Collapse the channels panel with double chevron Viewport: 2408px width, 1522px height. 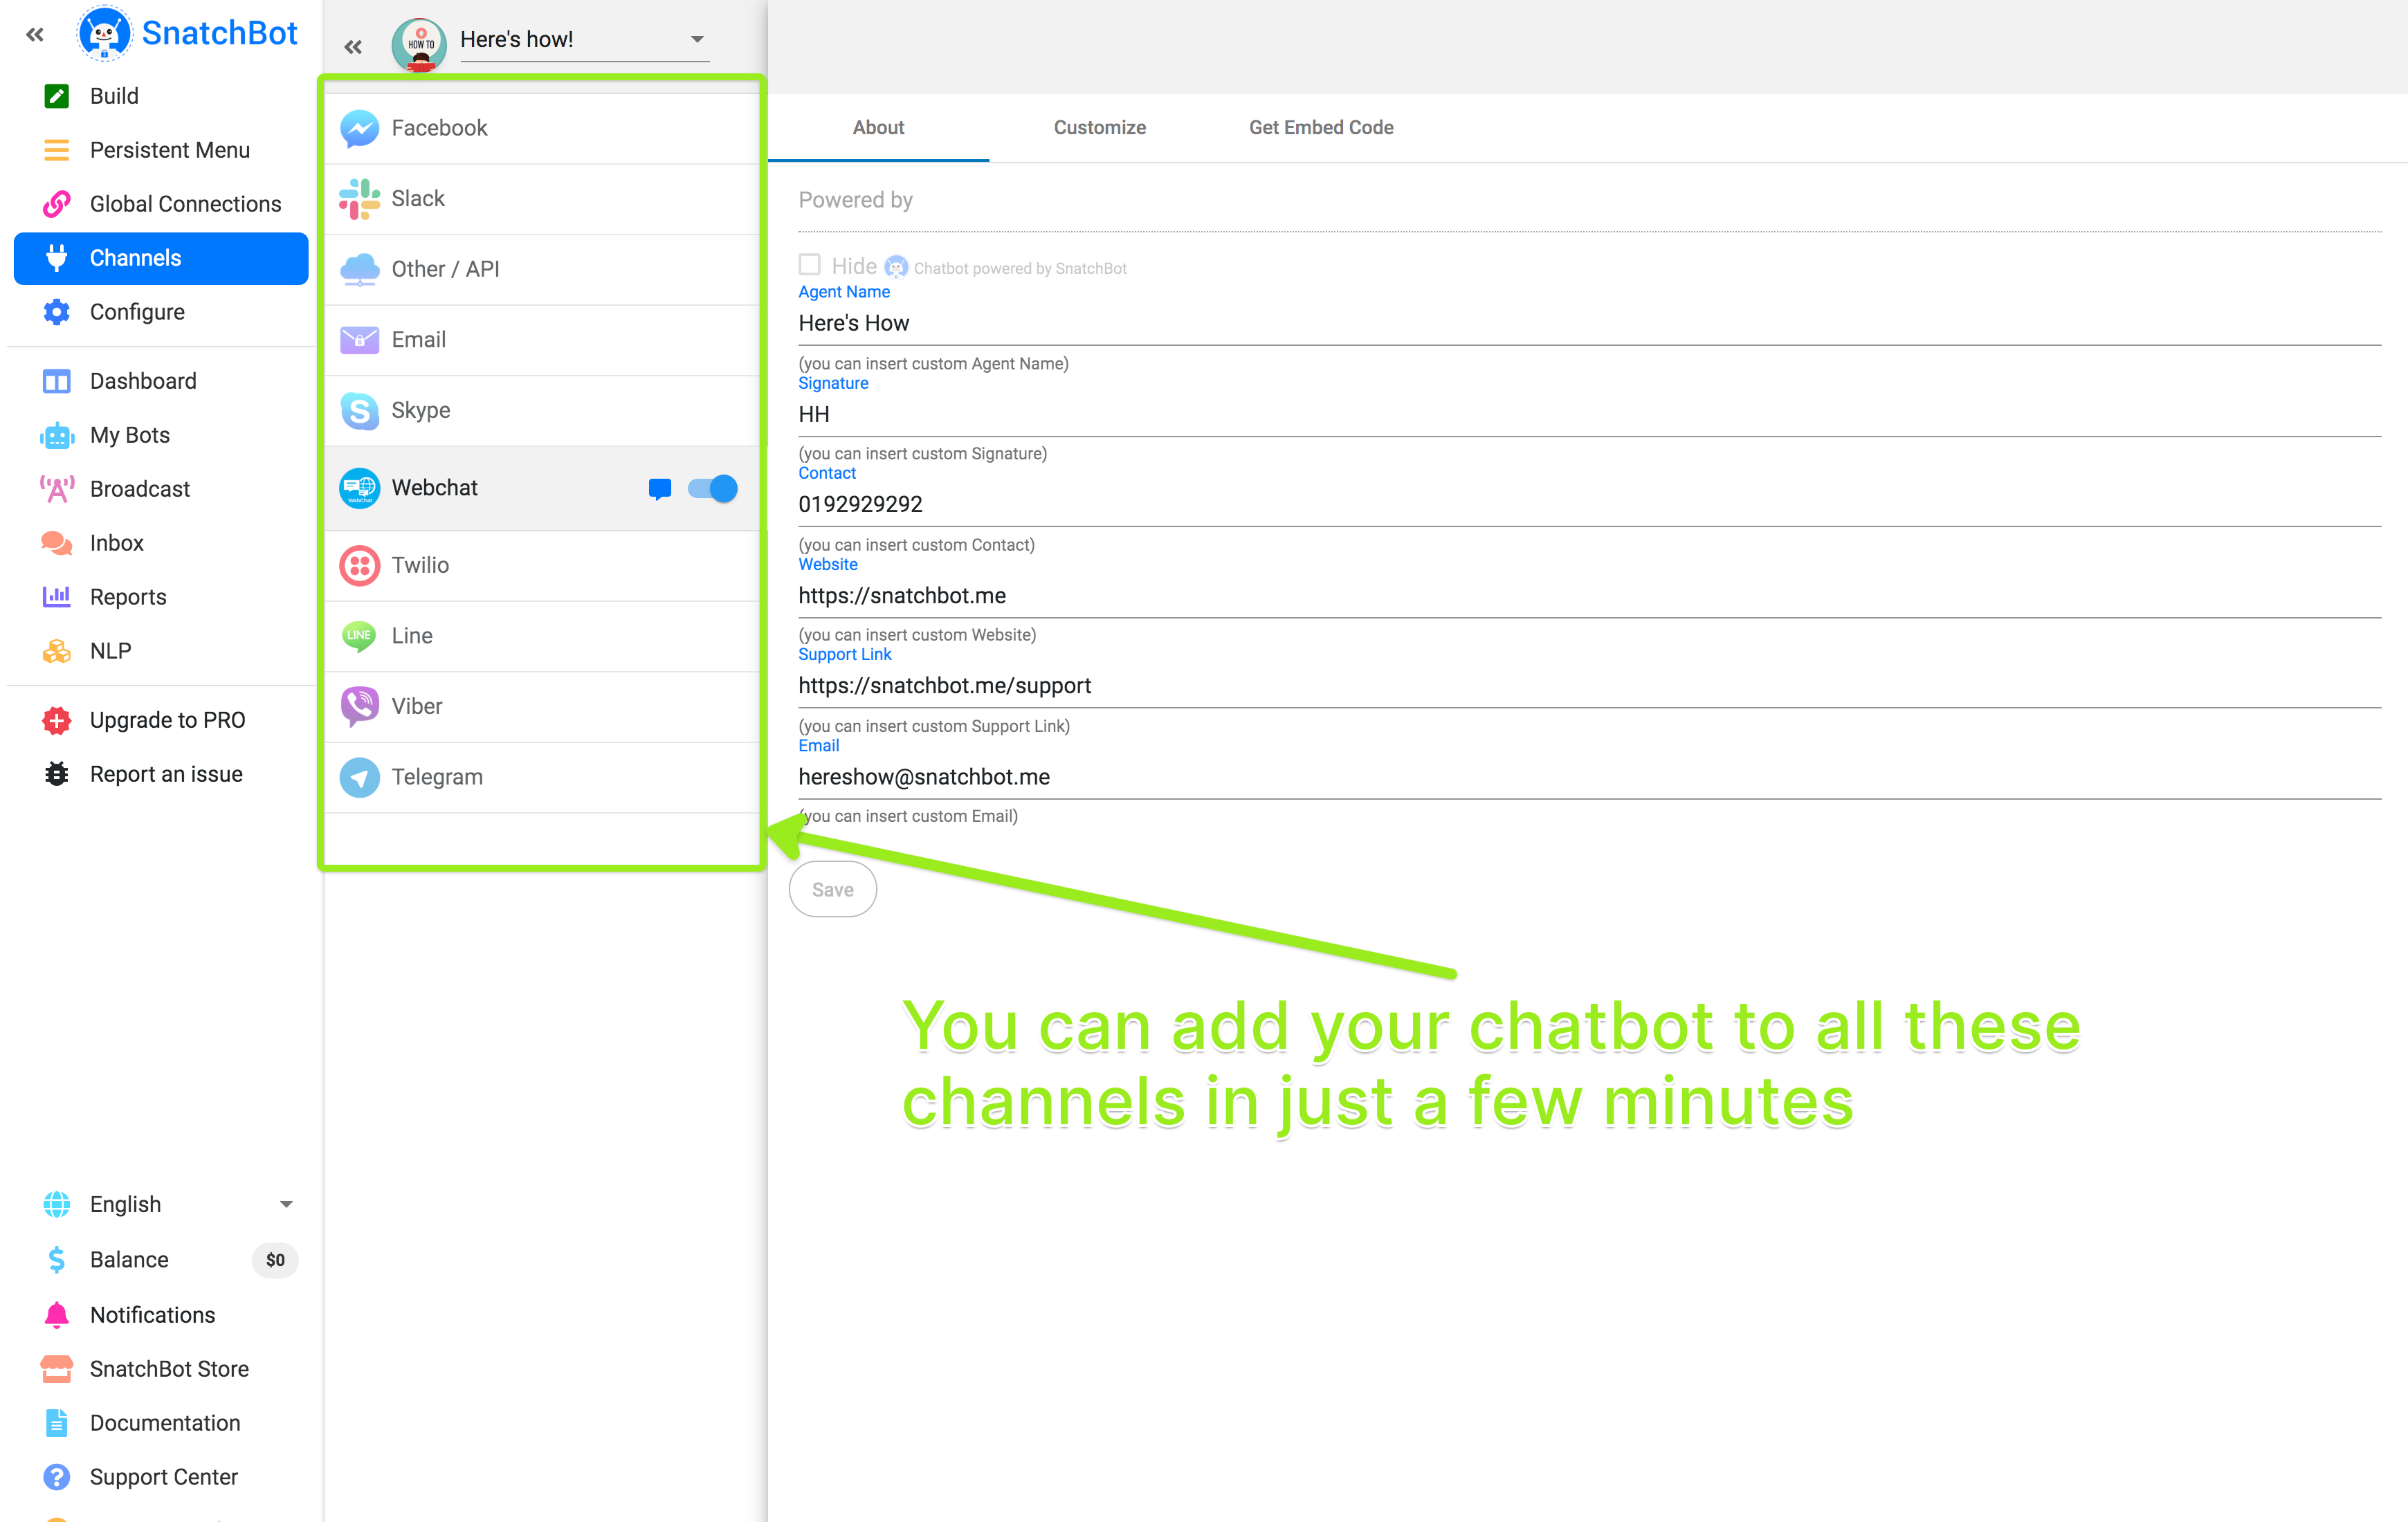(353, 47)
